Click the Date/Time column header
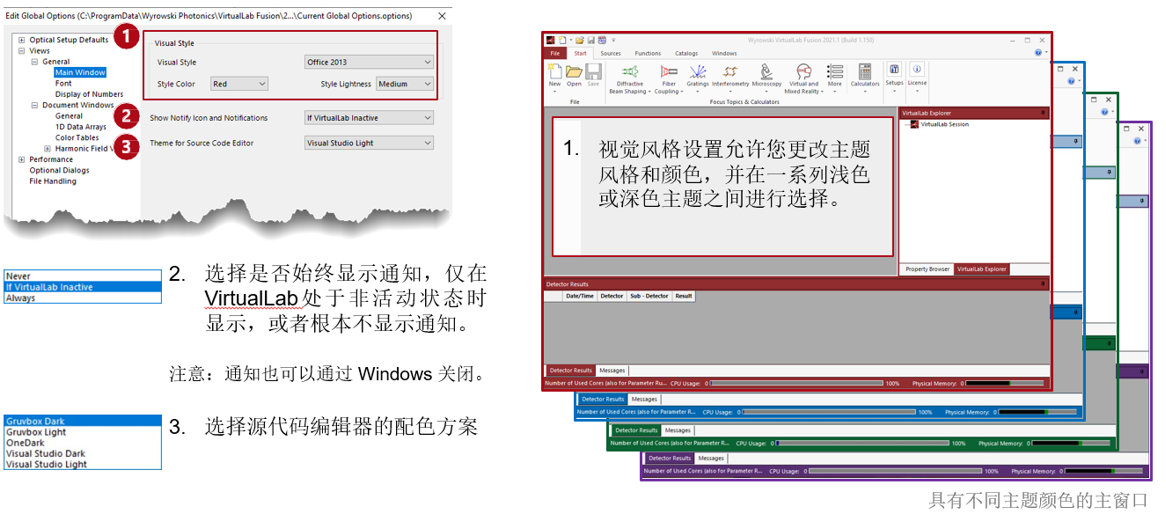Viewport: 1166px width, 530px height. (x=581, y=296)
